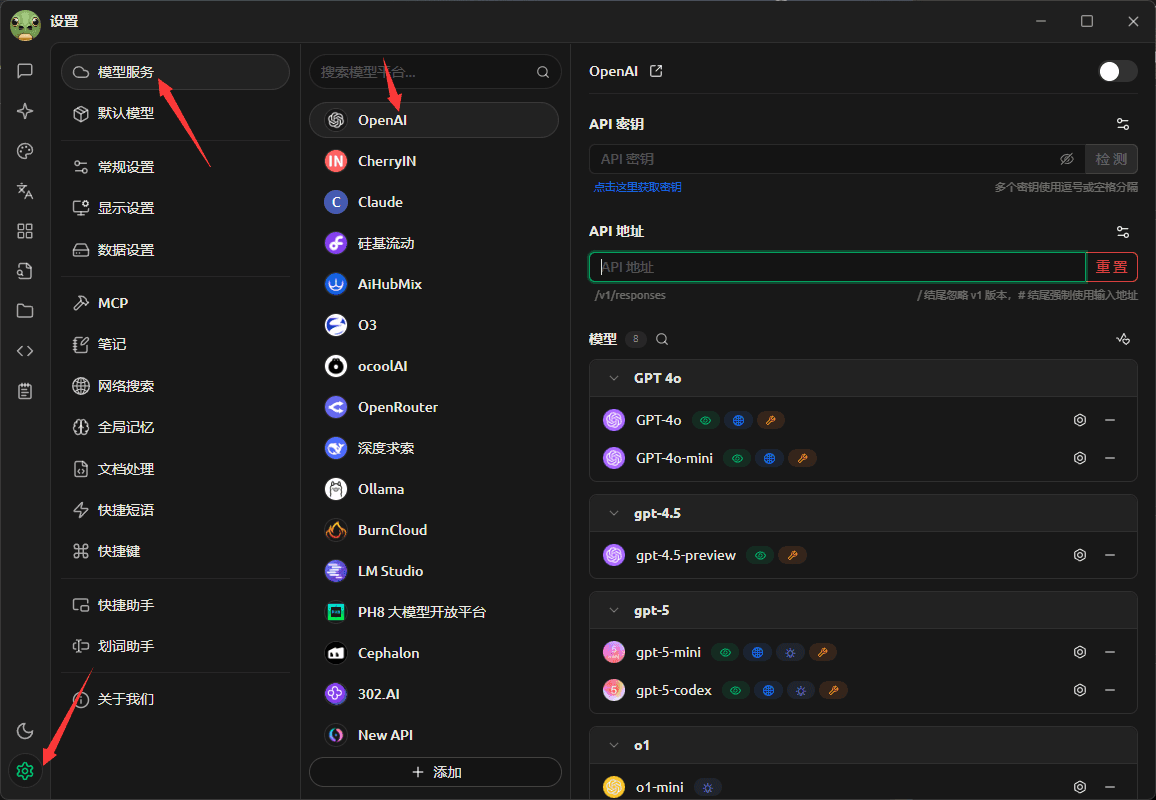This screenshot has height=800, width=1156.
Task: Reveal the API key using the eye icon
Action: coord(1066,158)
